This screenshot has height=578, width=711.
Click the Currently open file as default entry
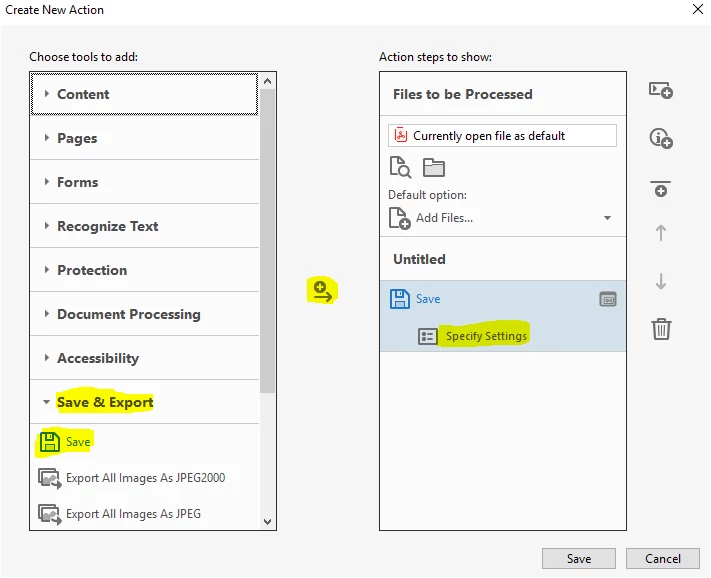point(502,136)
